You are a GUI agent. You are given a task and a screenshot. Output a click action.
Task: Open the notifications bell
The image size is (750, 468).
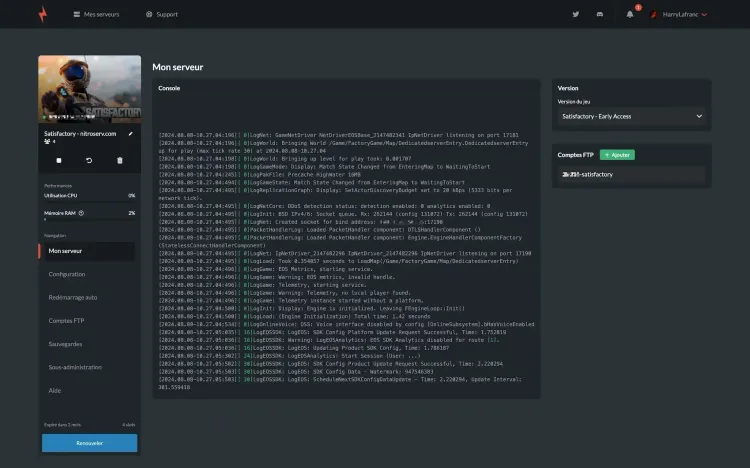630,14
